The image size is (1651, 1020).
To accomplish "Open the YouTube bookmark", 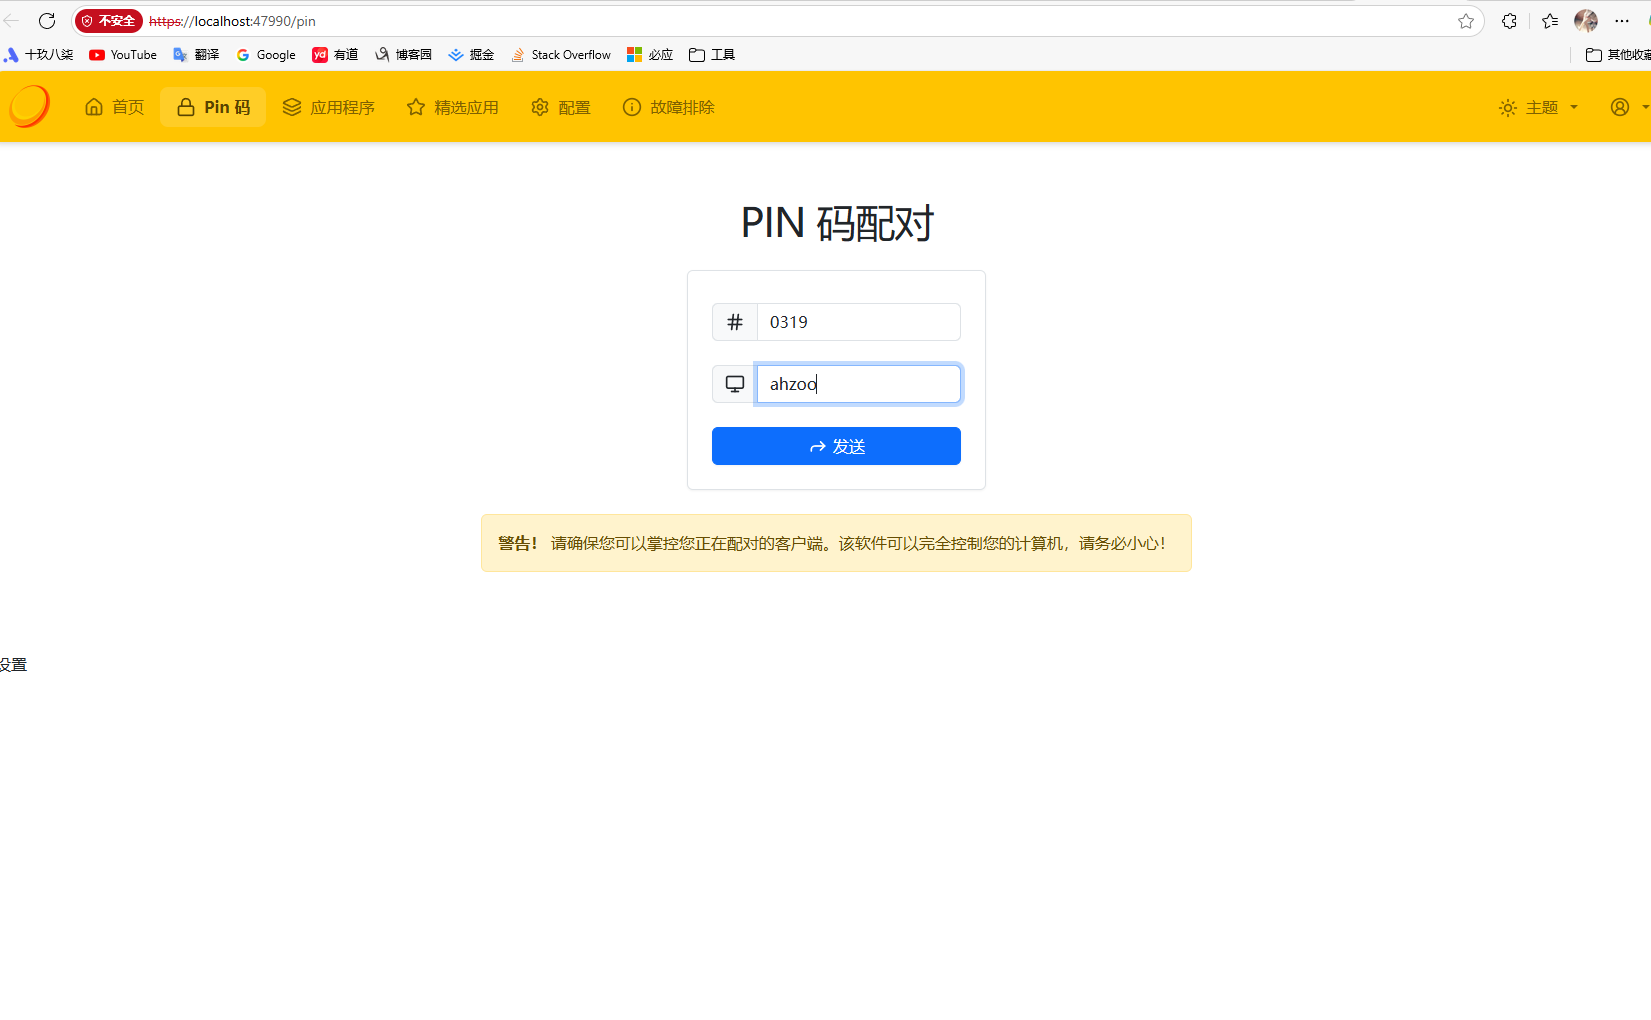I will click(123, 55).
